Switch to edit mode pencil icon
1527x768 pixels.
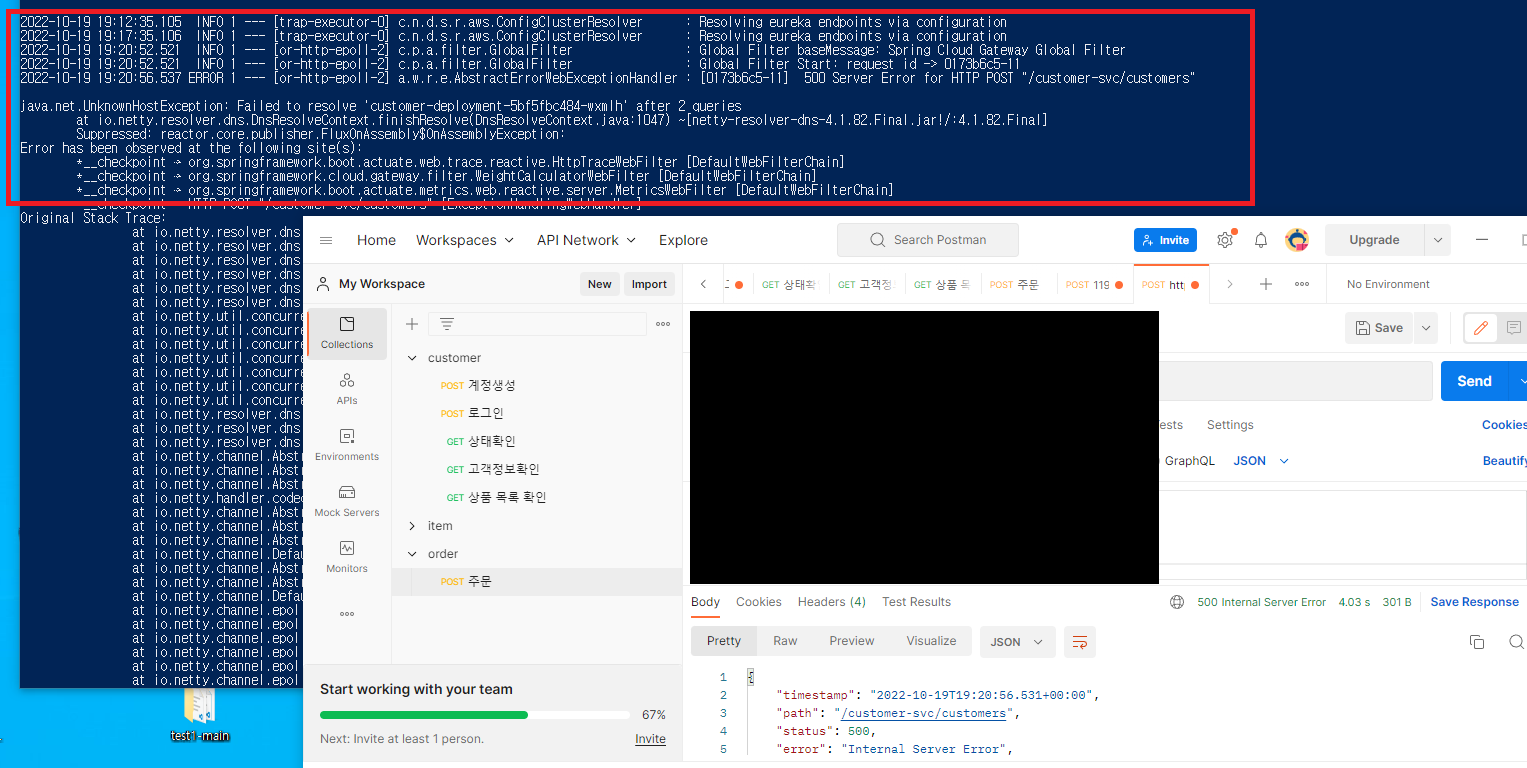(1481, 328)
